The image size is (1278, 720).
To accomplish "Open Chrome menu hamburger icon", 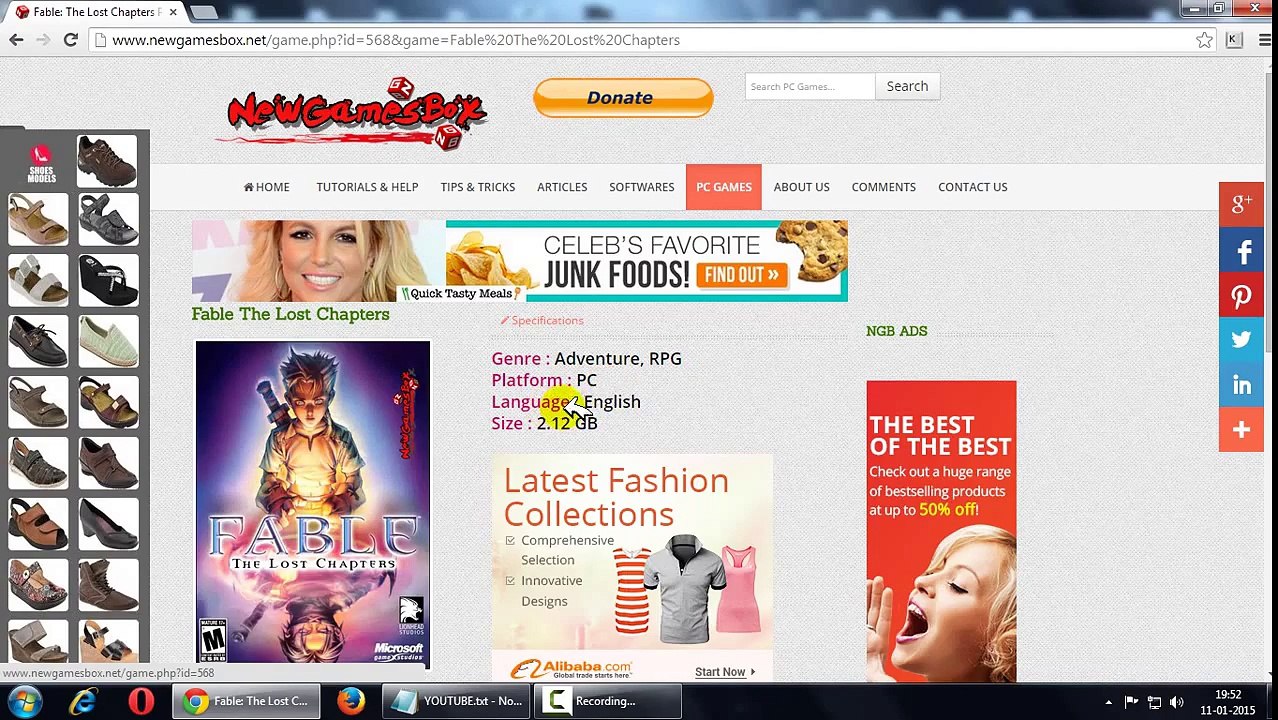I will tap(1264, 40).
